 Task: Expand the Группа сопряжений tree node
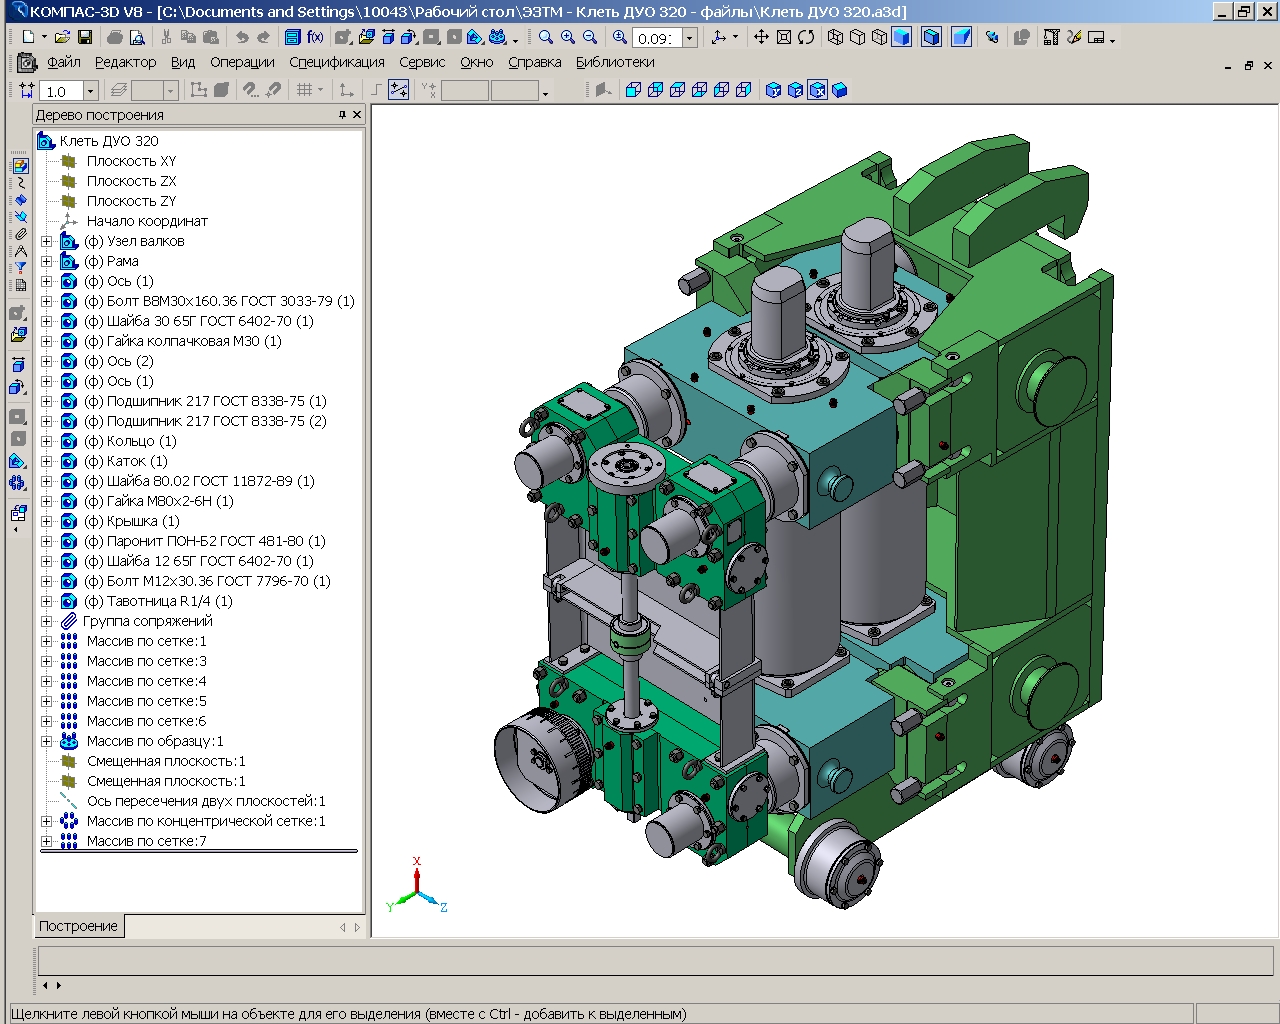pyautogui.click(x=46, y=621)
